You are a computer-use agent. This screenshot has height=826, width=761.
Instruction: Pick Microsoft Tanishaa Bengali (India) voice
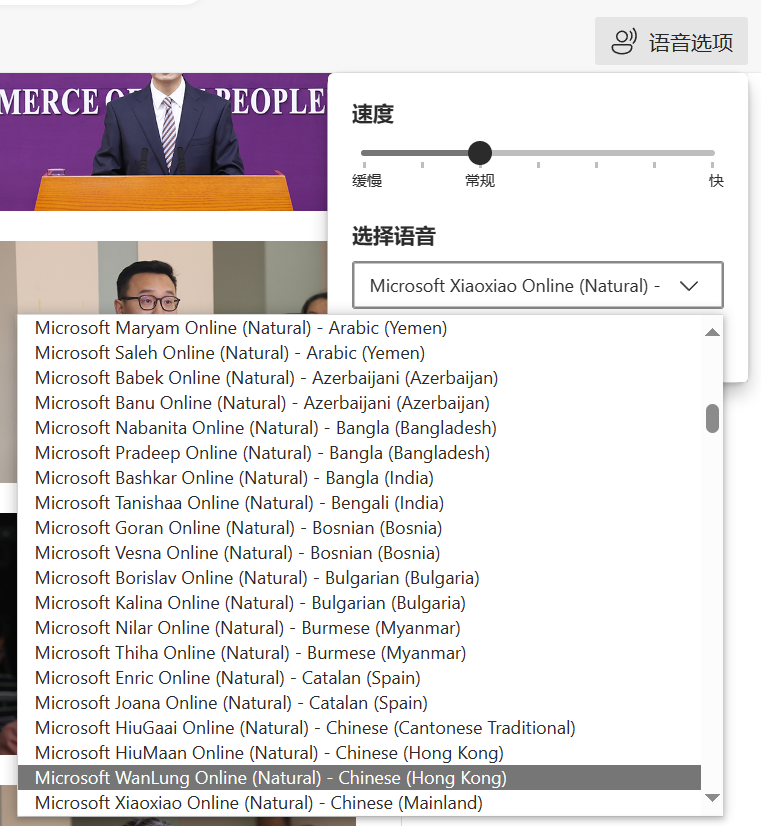pos(359,503)
